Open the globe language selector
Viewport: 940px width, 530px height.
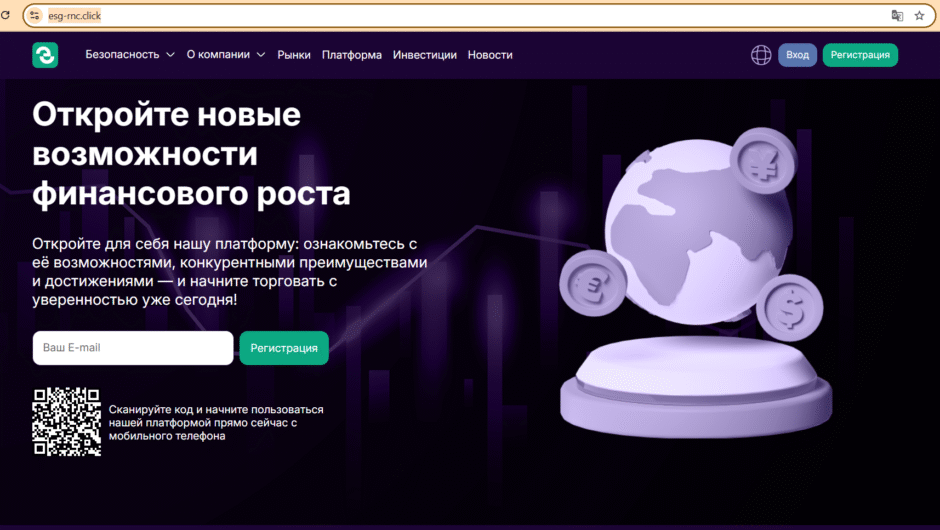point(761,55)
